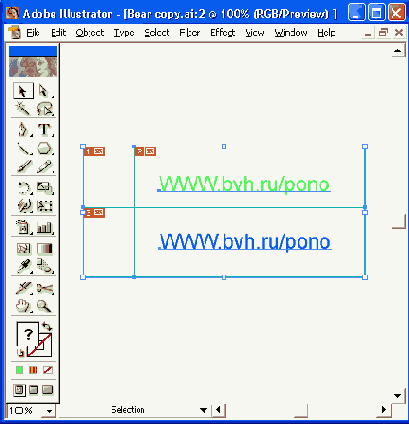This screenshot has height=424, width=409.
Task: Select the Eyedropper tool
Action: click(24, 266)
